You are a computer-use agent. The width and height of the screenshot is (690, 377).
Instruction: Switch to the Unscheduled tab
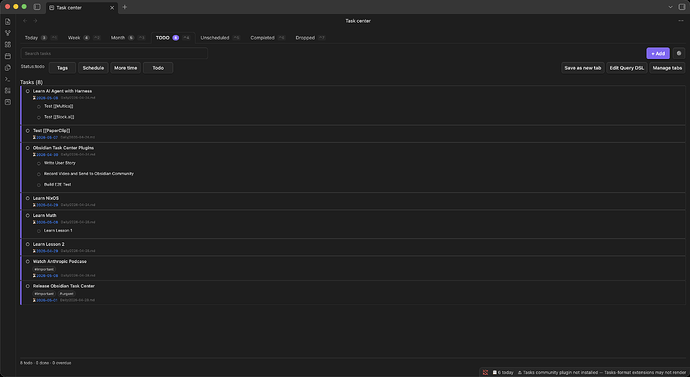[x=220, y=38]
